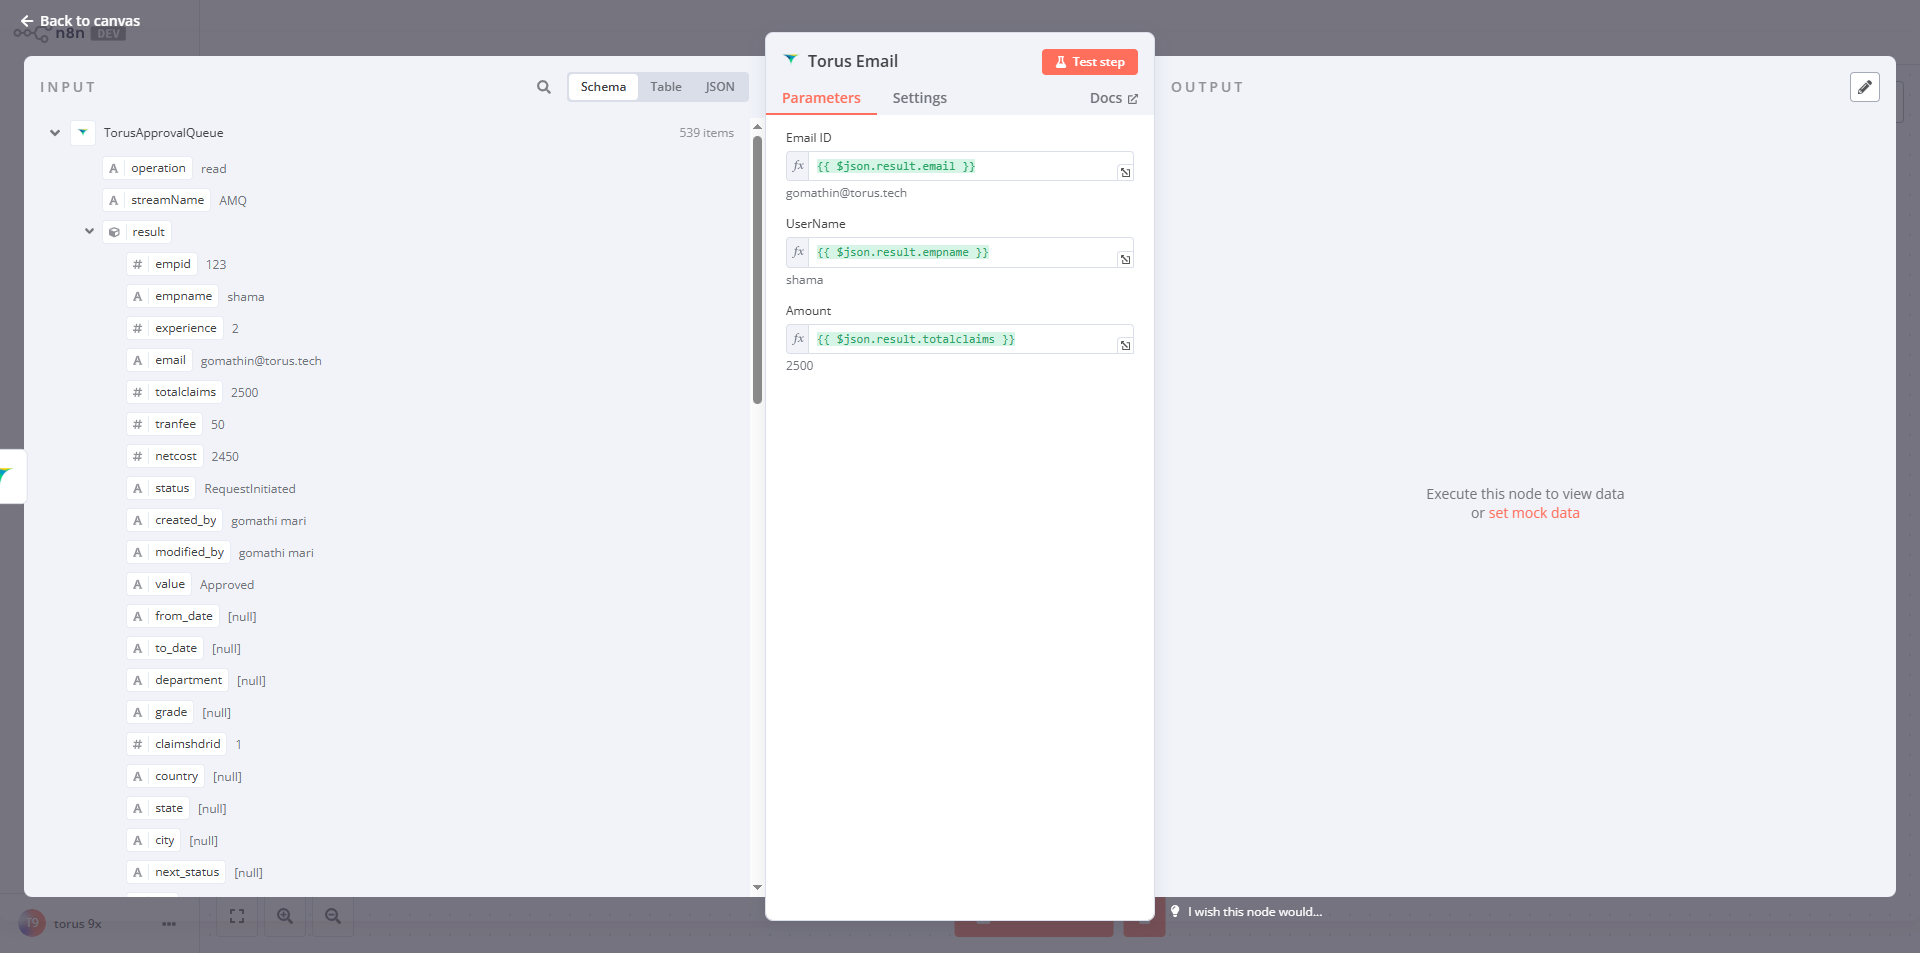Switch input view to Schema
Viewport: 1920px width, 953px height.
coord(603,87)
